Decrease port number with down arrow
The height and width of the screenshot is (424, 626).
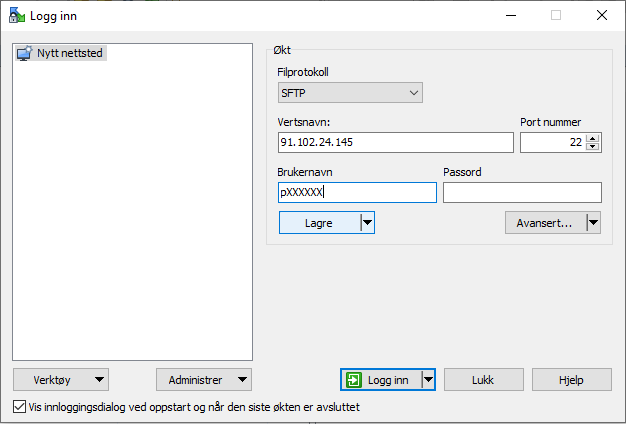[x=593, y=147]
